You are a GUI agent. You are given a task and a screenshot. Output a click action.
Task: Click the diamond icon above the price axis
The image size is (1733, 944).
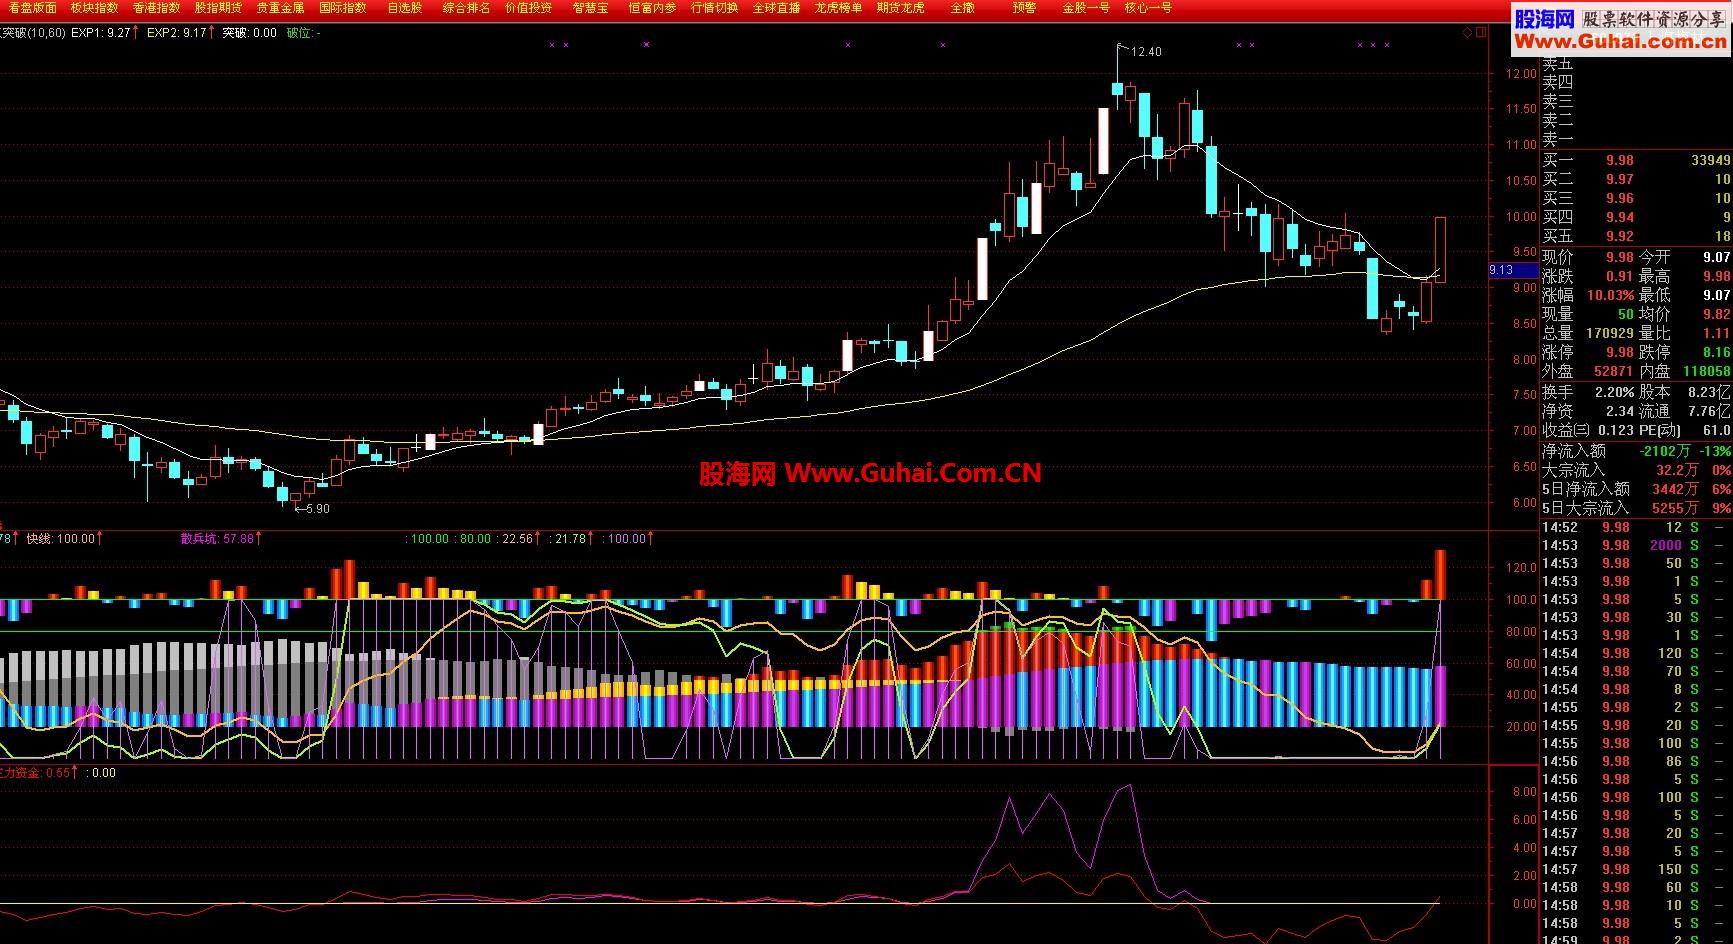[1468, 33]
